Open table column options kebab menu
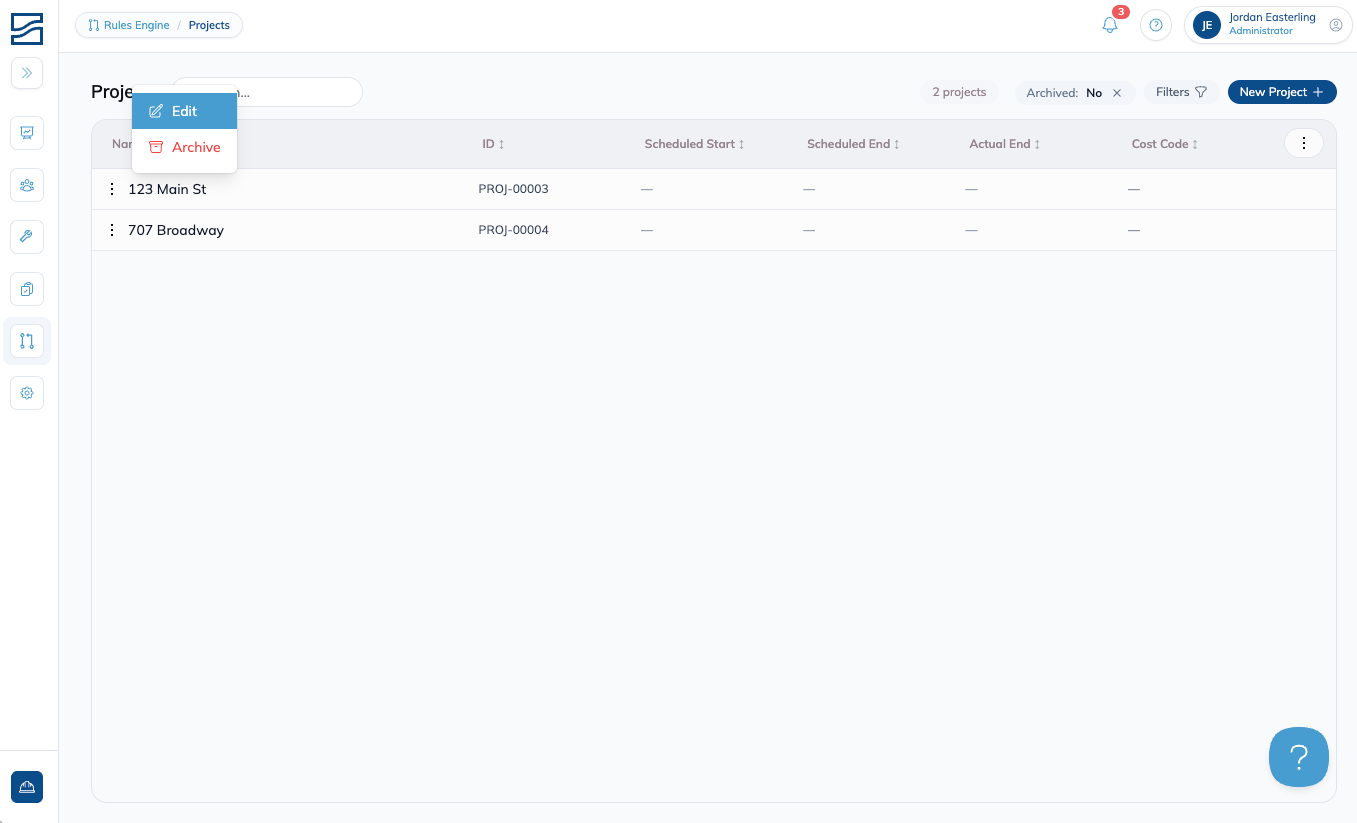Screen dimensions: 1357x823 coord(1303,144)
